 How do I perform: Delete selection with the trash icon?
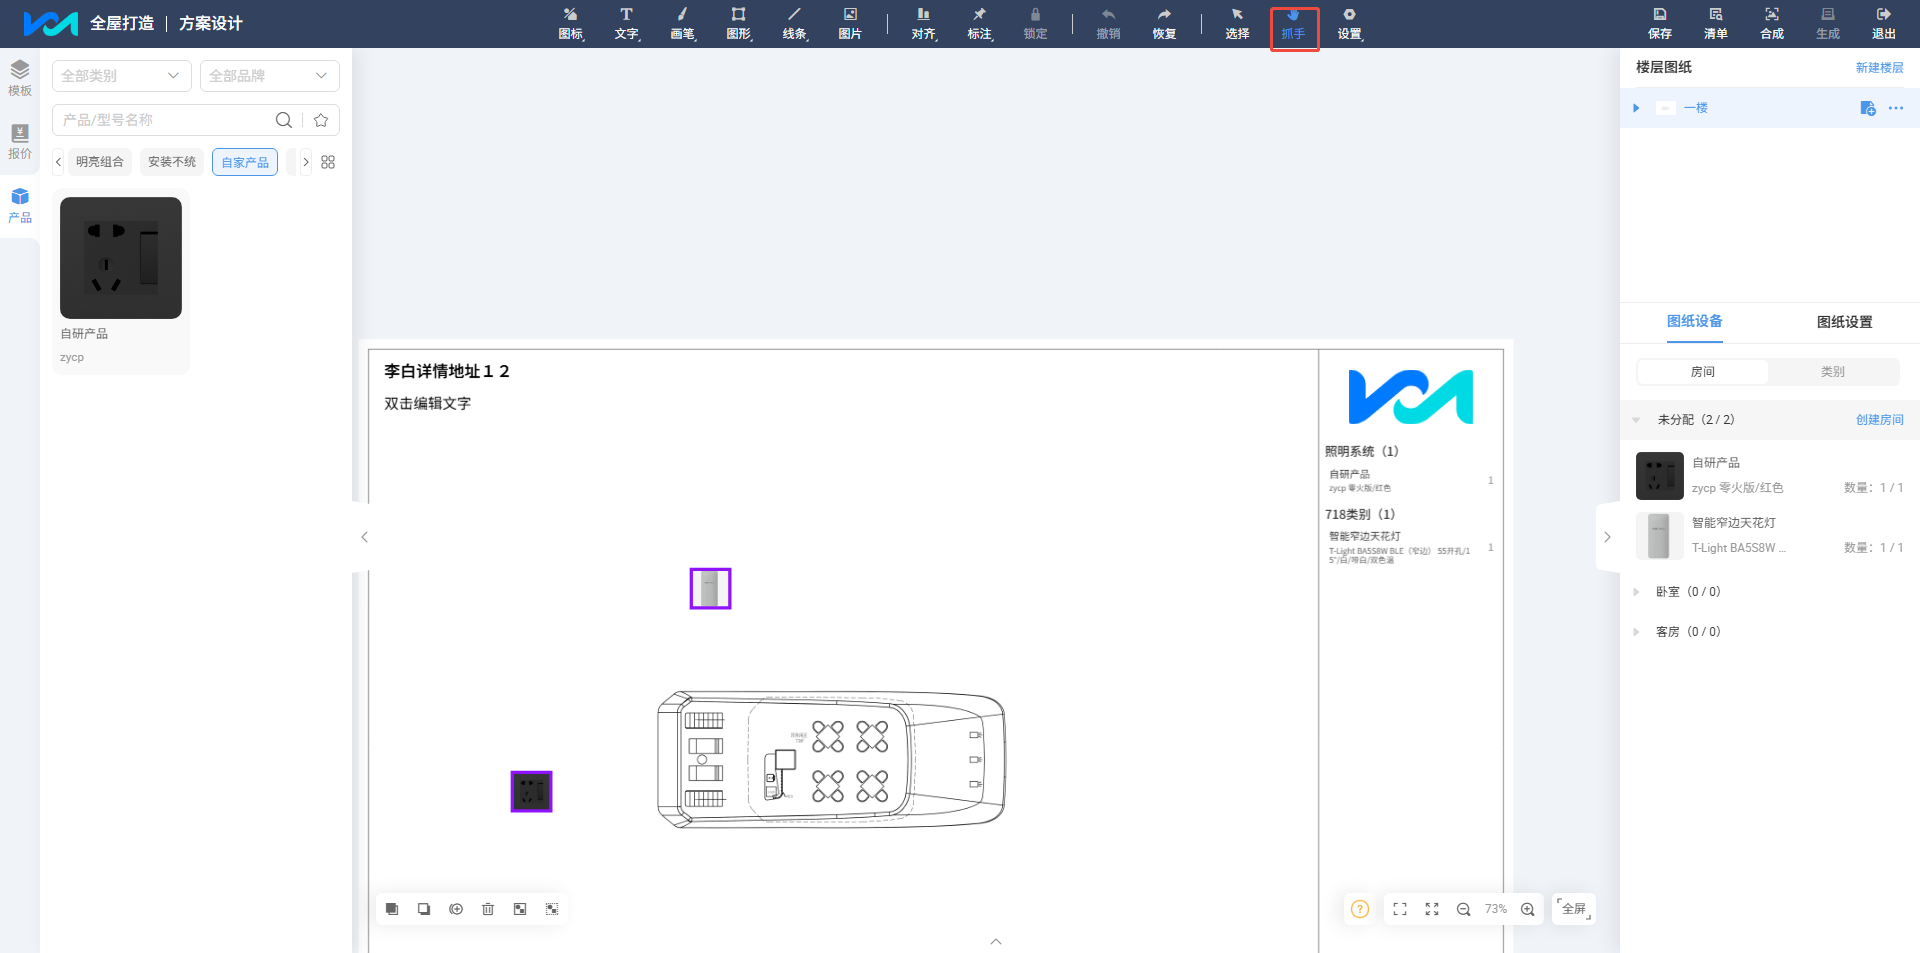tap(488, 909)
